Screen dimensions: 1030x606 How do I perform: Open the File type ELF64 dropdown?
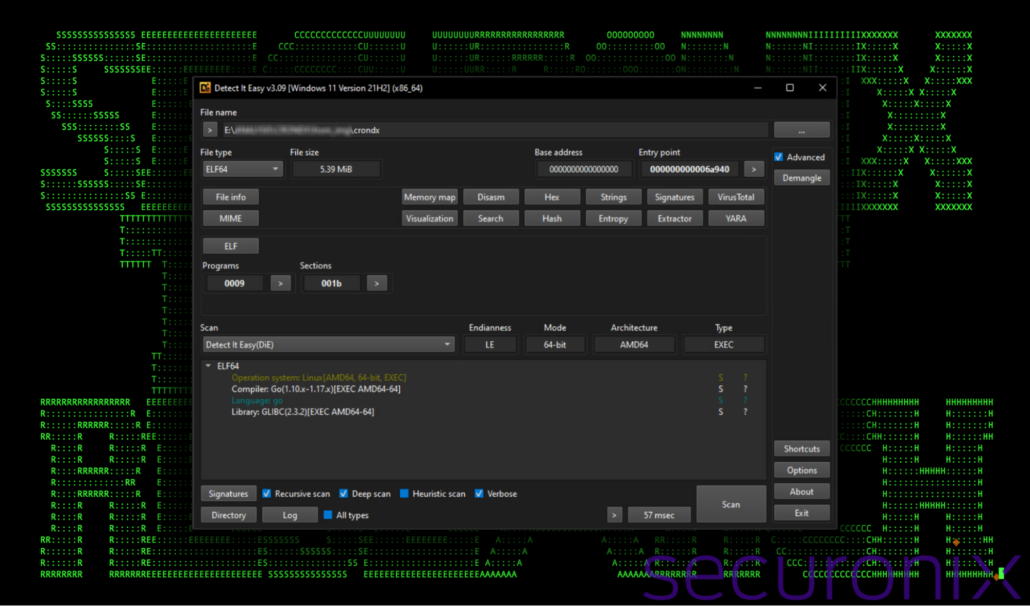click(x=242, y=169)
